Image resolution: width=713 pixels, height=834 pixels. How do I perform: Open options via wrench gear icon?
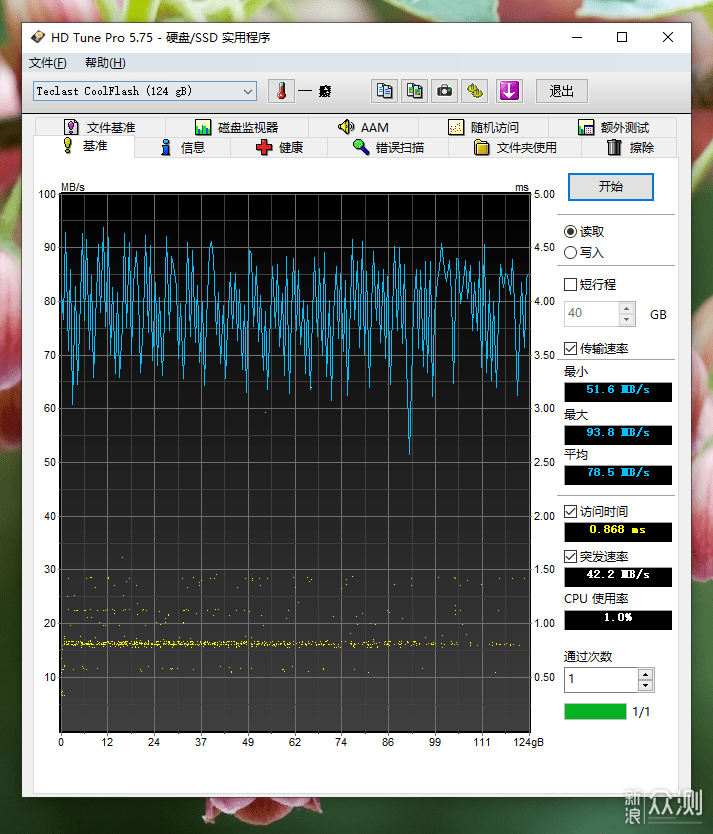[475, 91]
